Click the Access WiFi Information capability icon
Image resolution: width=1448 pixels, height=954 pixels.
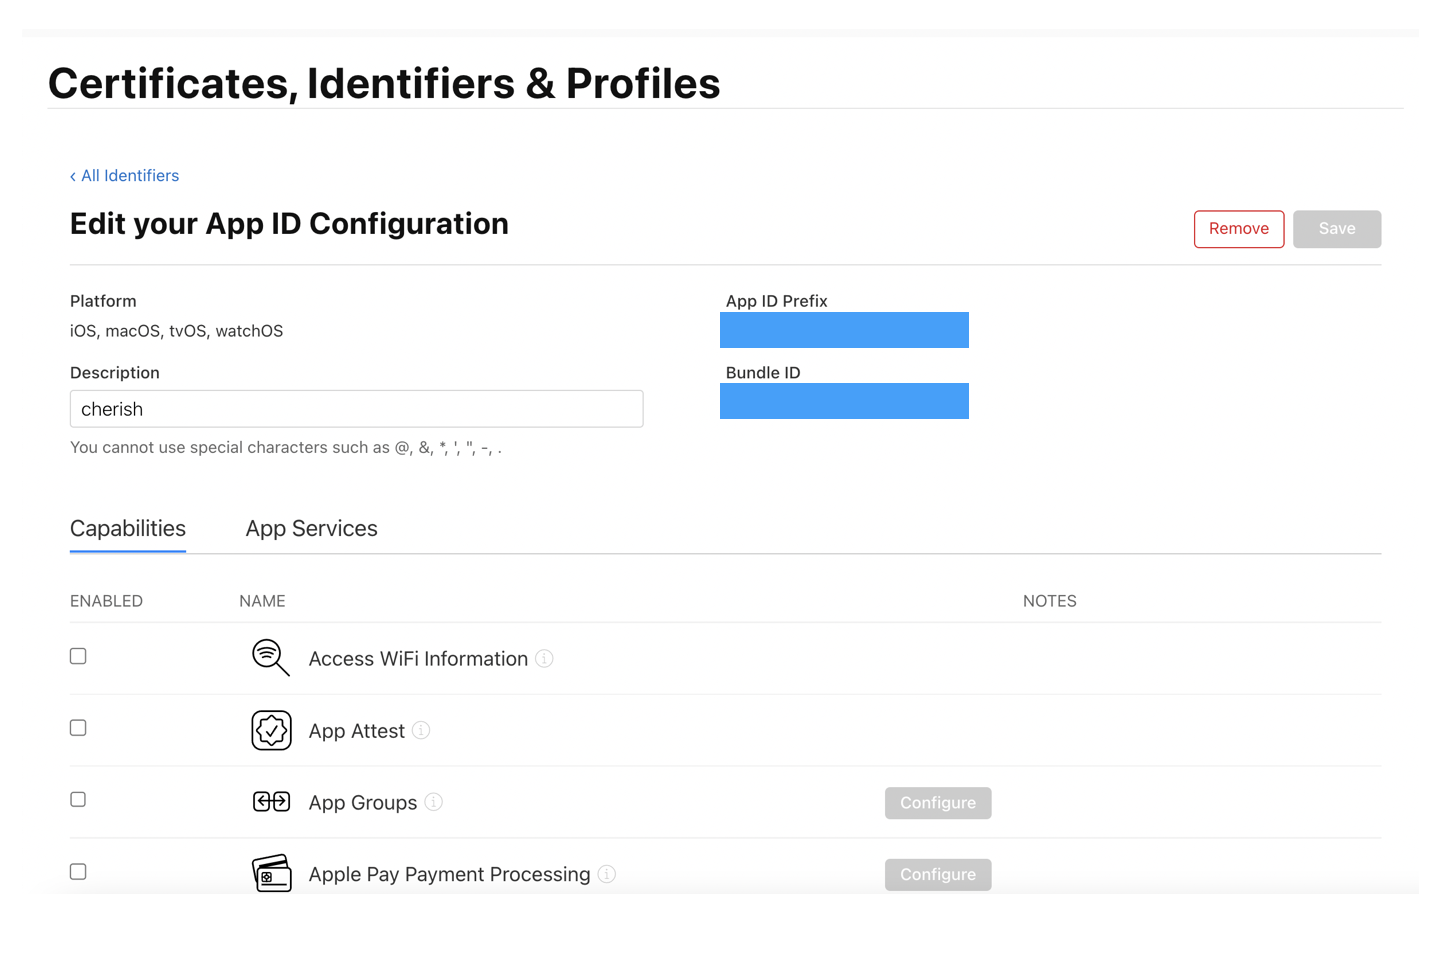270,658
